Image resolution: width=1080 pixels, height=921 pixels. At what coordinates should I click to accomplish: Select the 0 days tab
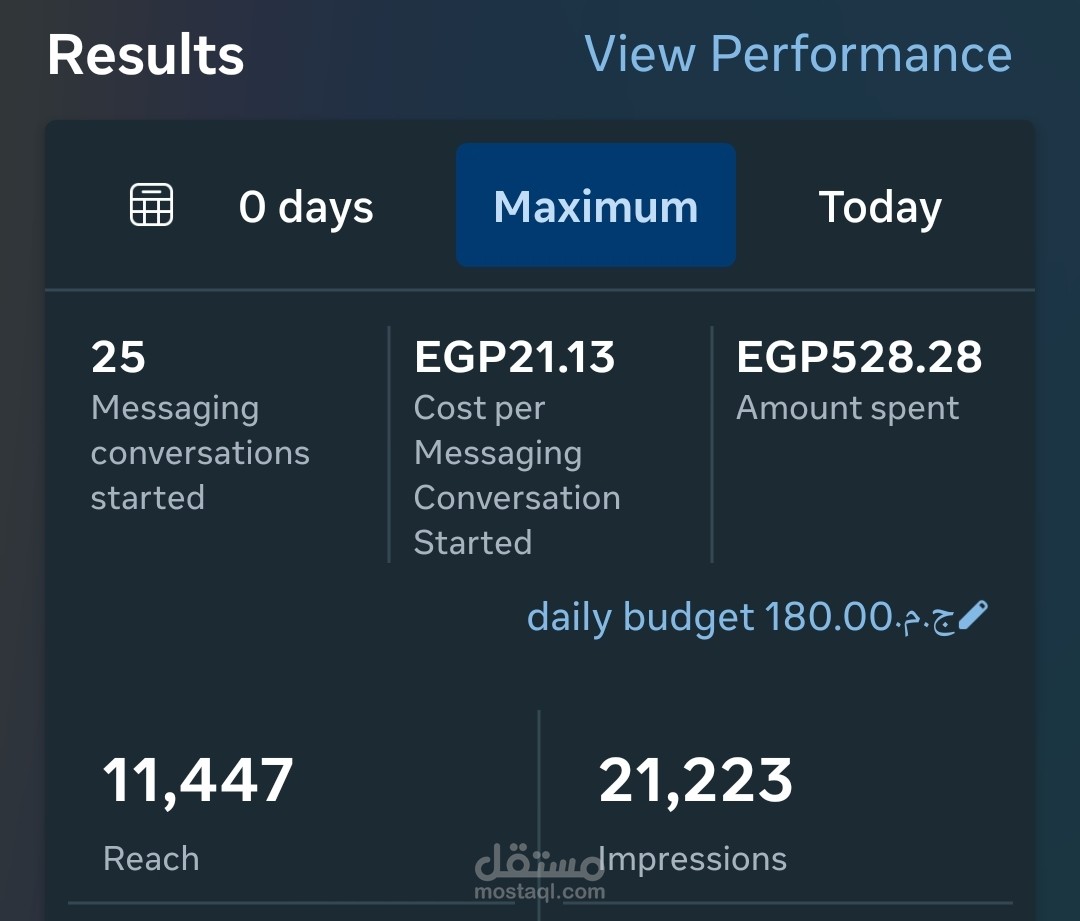click(306, 207)
